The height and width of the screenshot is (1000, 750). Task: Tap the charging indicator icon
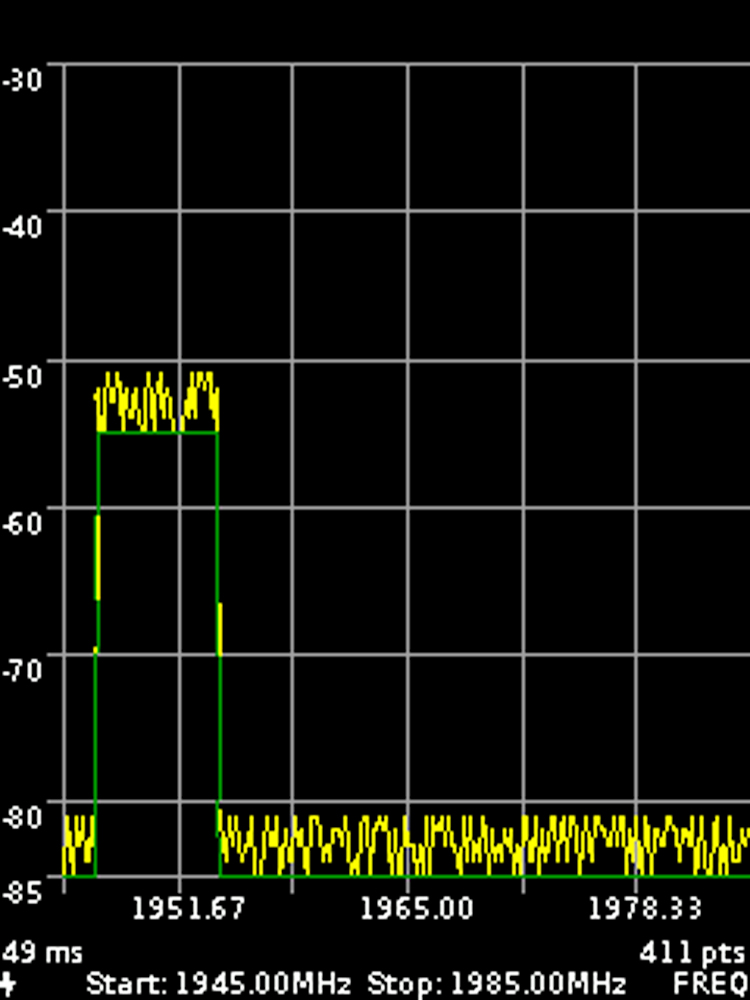point(8,983)
